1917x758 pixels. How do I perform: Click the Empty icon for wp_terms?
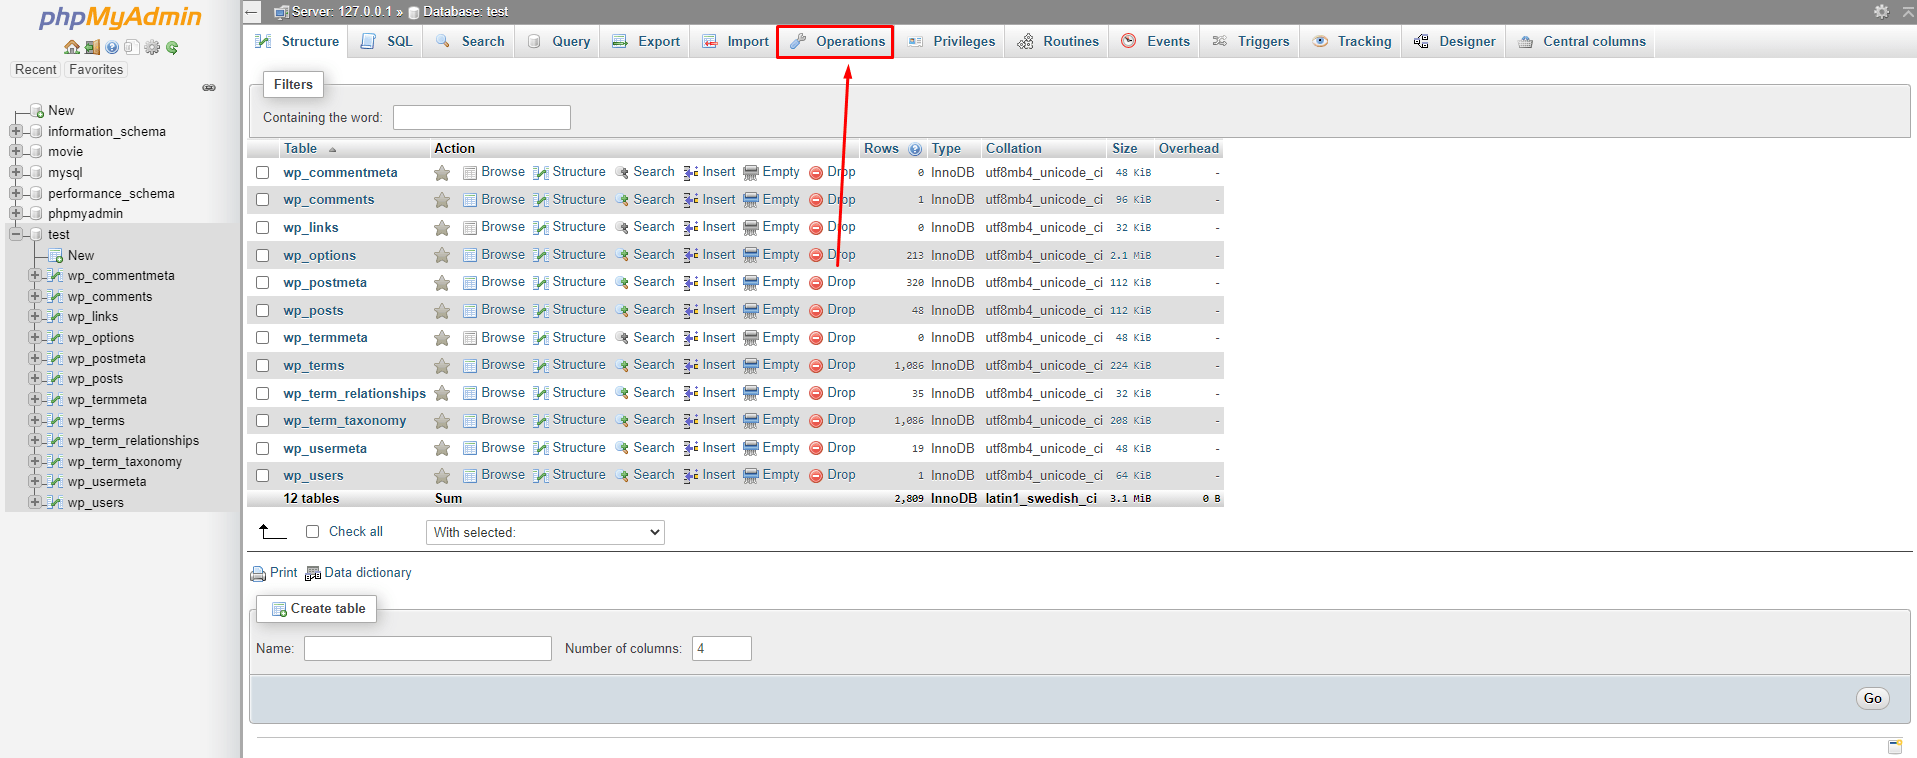751,366
